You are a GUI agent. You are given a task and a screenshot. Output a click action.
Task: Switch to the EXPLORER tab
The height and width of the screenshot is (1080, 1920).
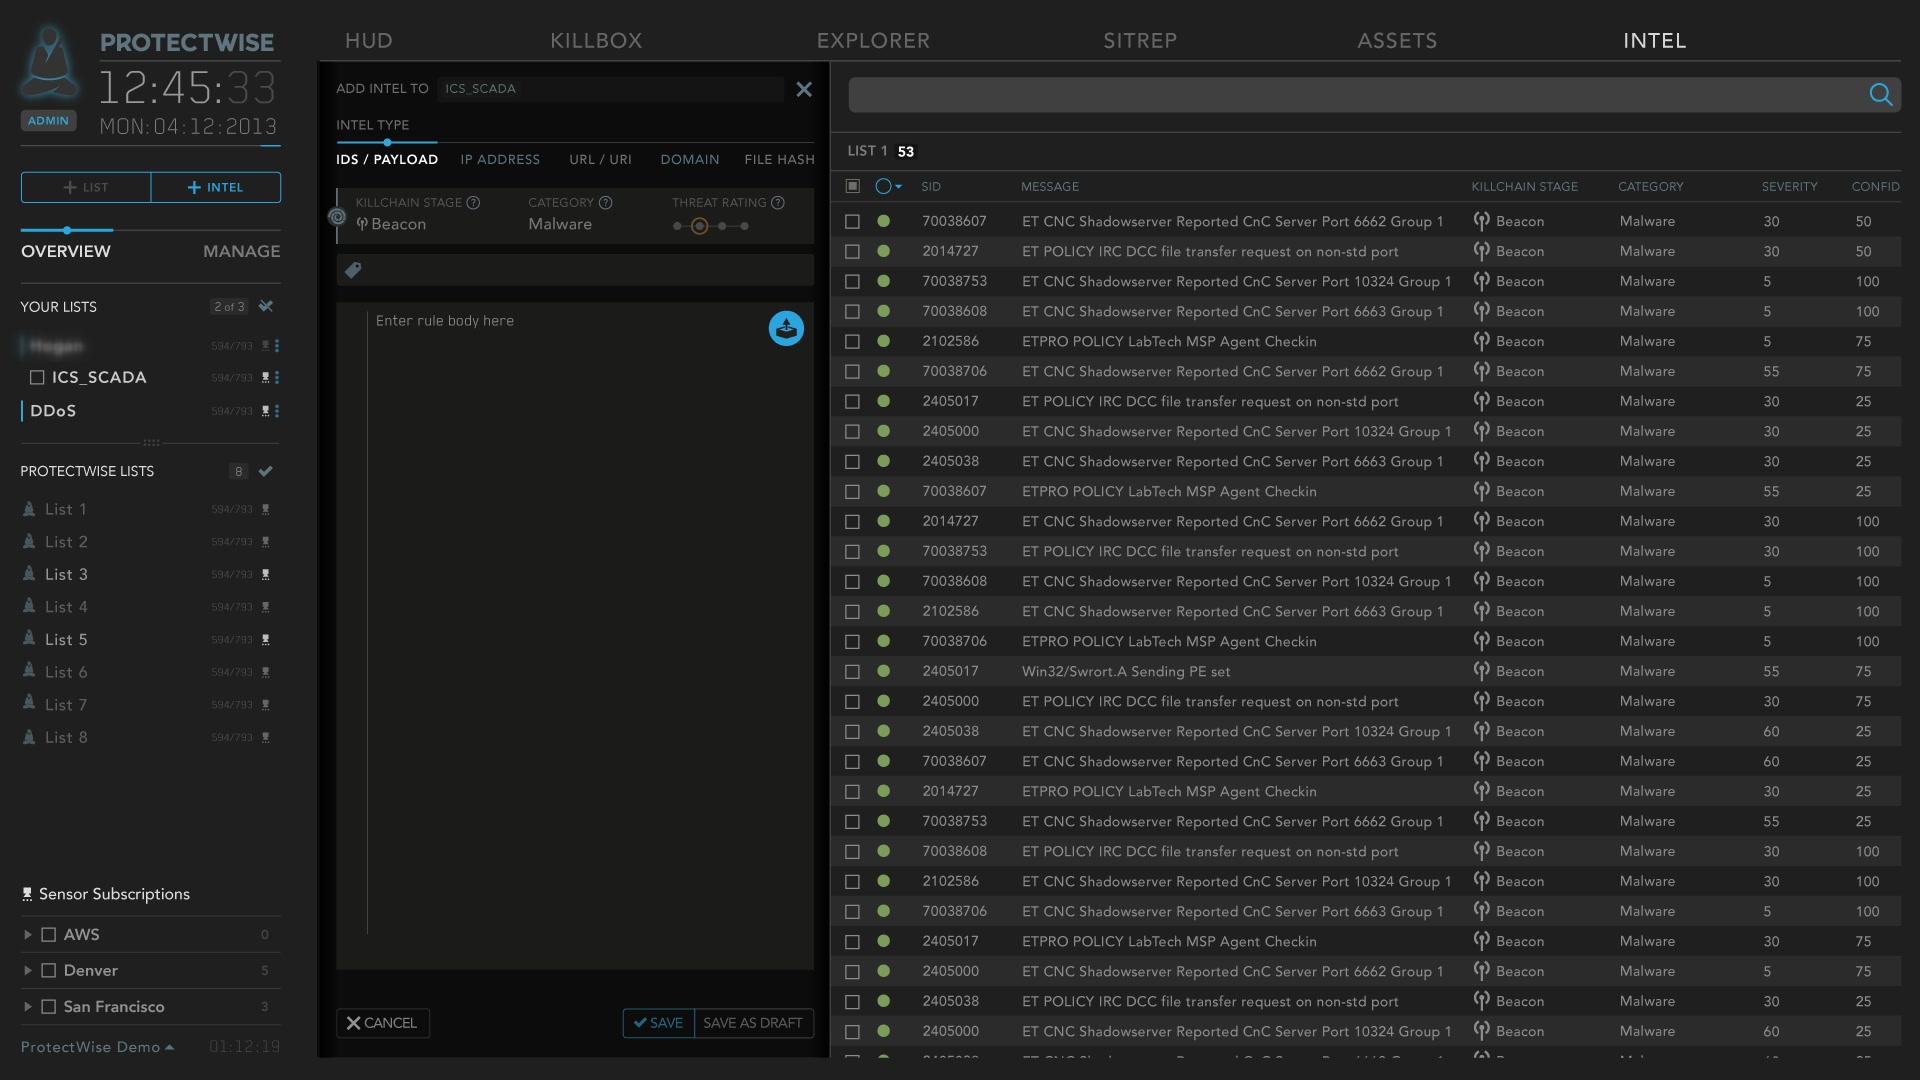873,41
